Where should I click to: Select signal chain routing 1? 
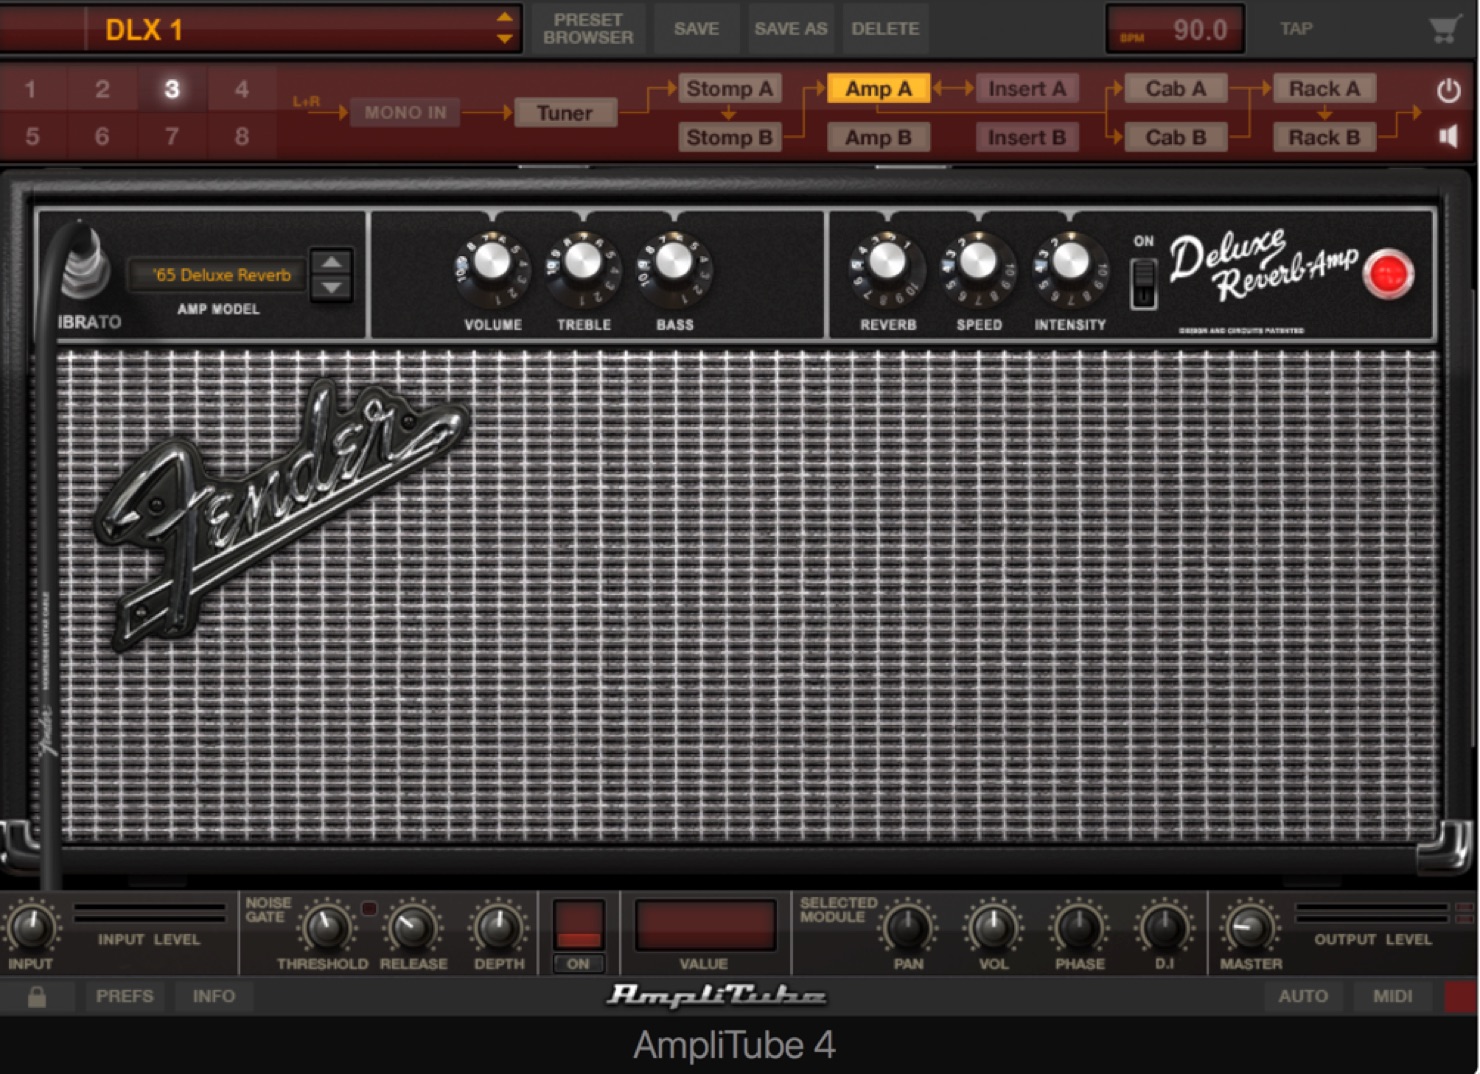(31, 90)
